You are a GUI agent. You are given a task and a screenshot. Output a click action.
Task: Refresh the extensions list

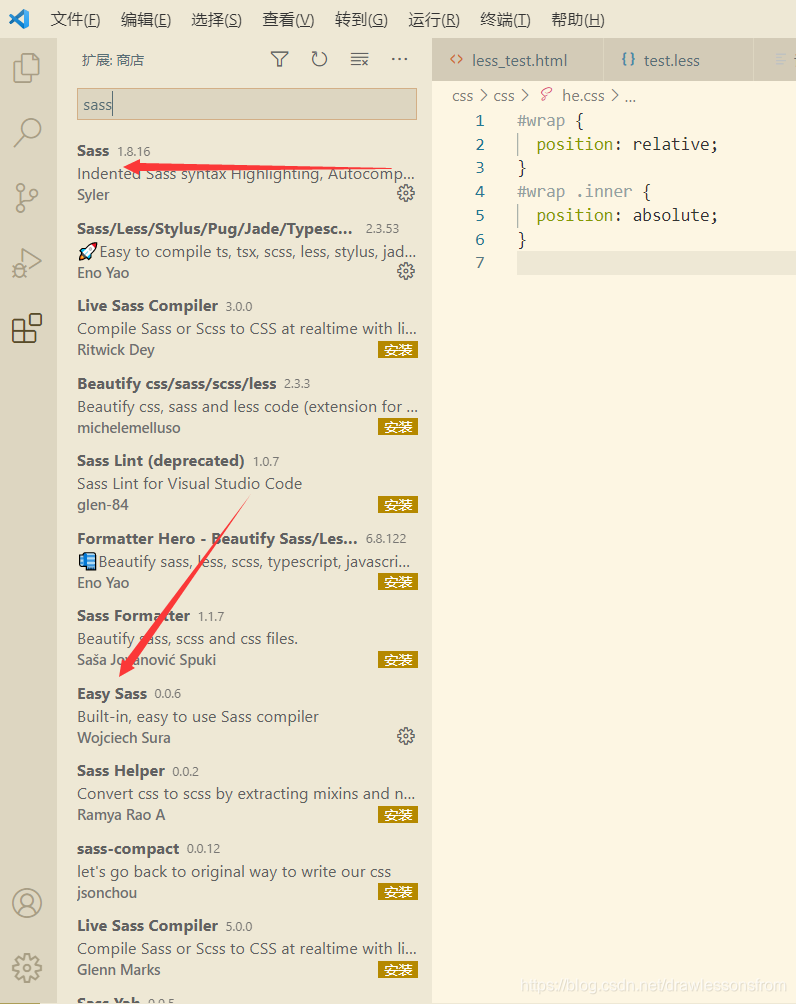319,60
